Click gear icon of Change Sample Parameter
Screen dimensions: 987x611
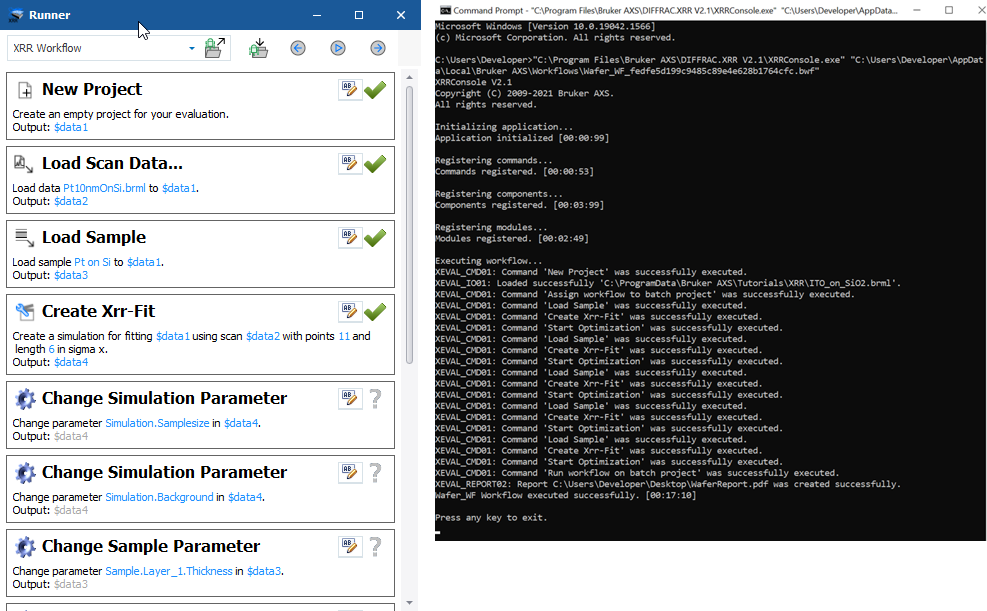pos(25,547)
